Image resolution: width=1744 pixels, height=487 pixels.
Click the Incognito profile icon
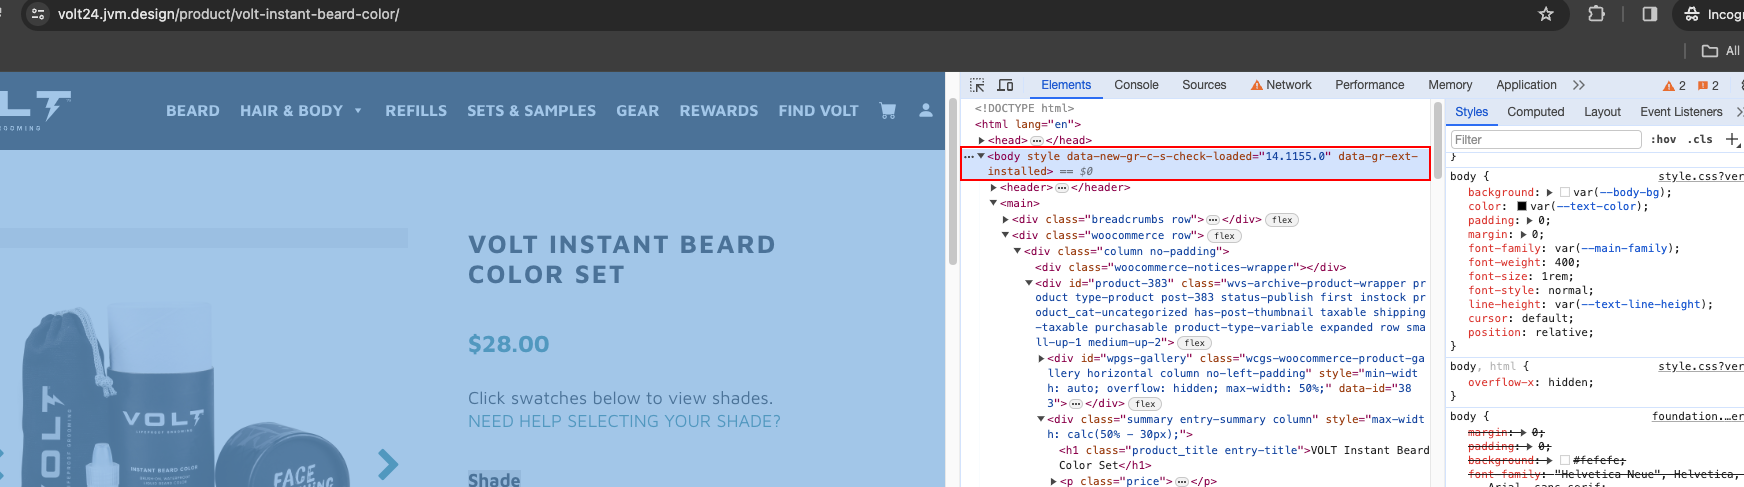tap(1692, 14)
